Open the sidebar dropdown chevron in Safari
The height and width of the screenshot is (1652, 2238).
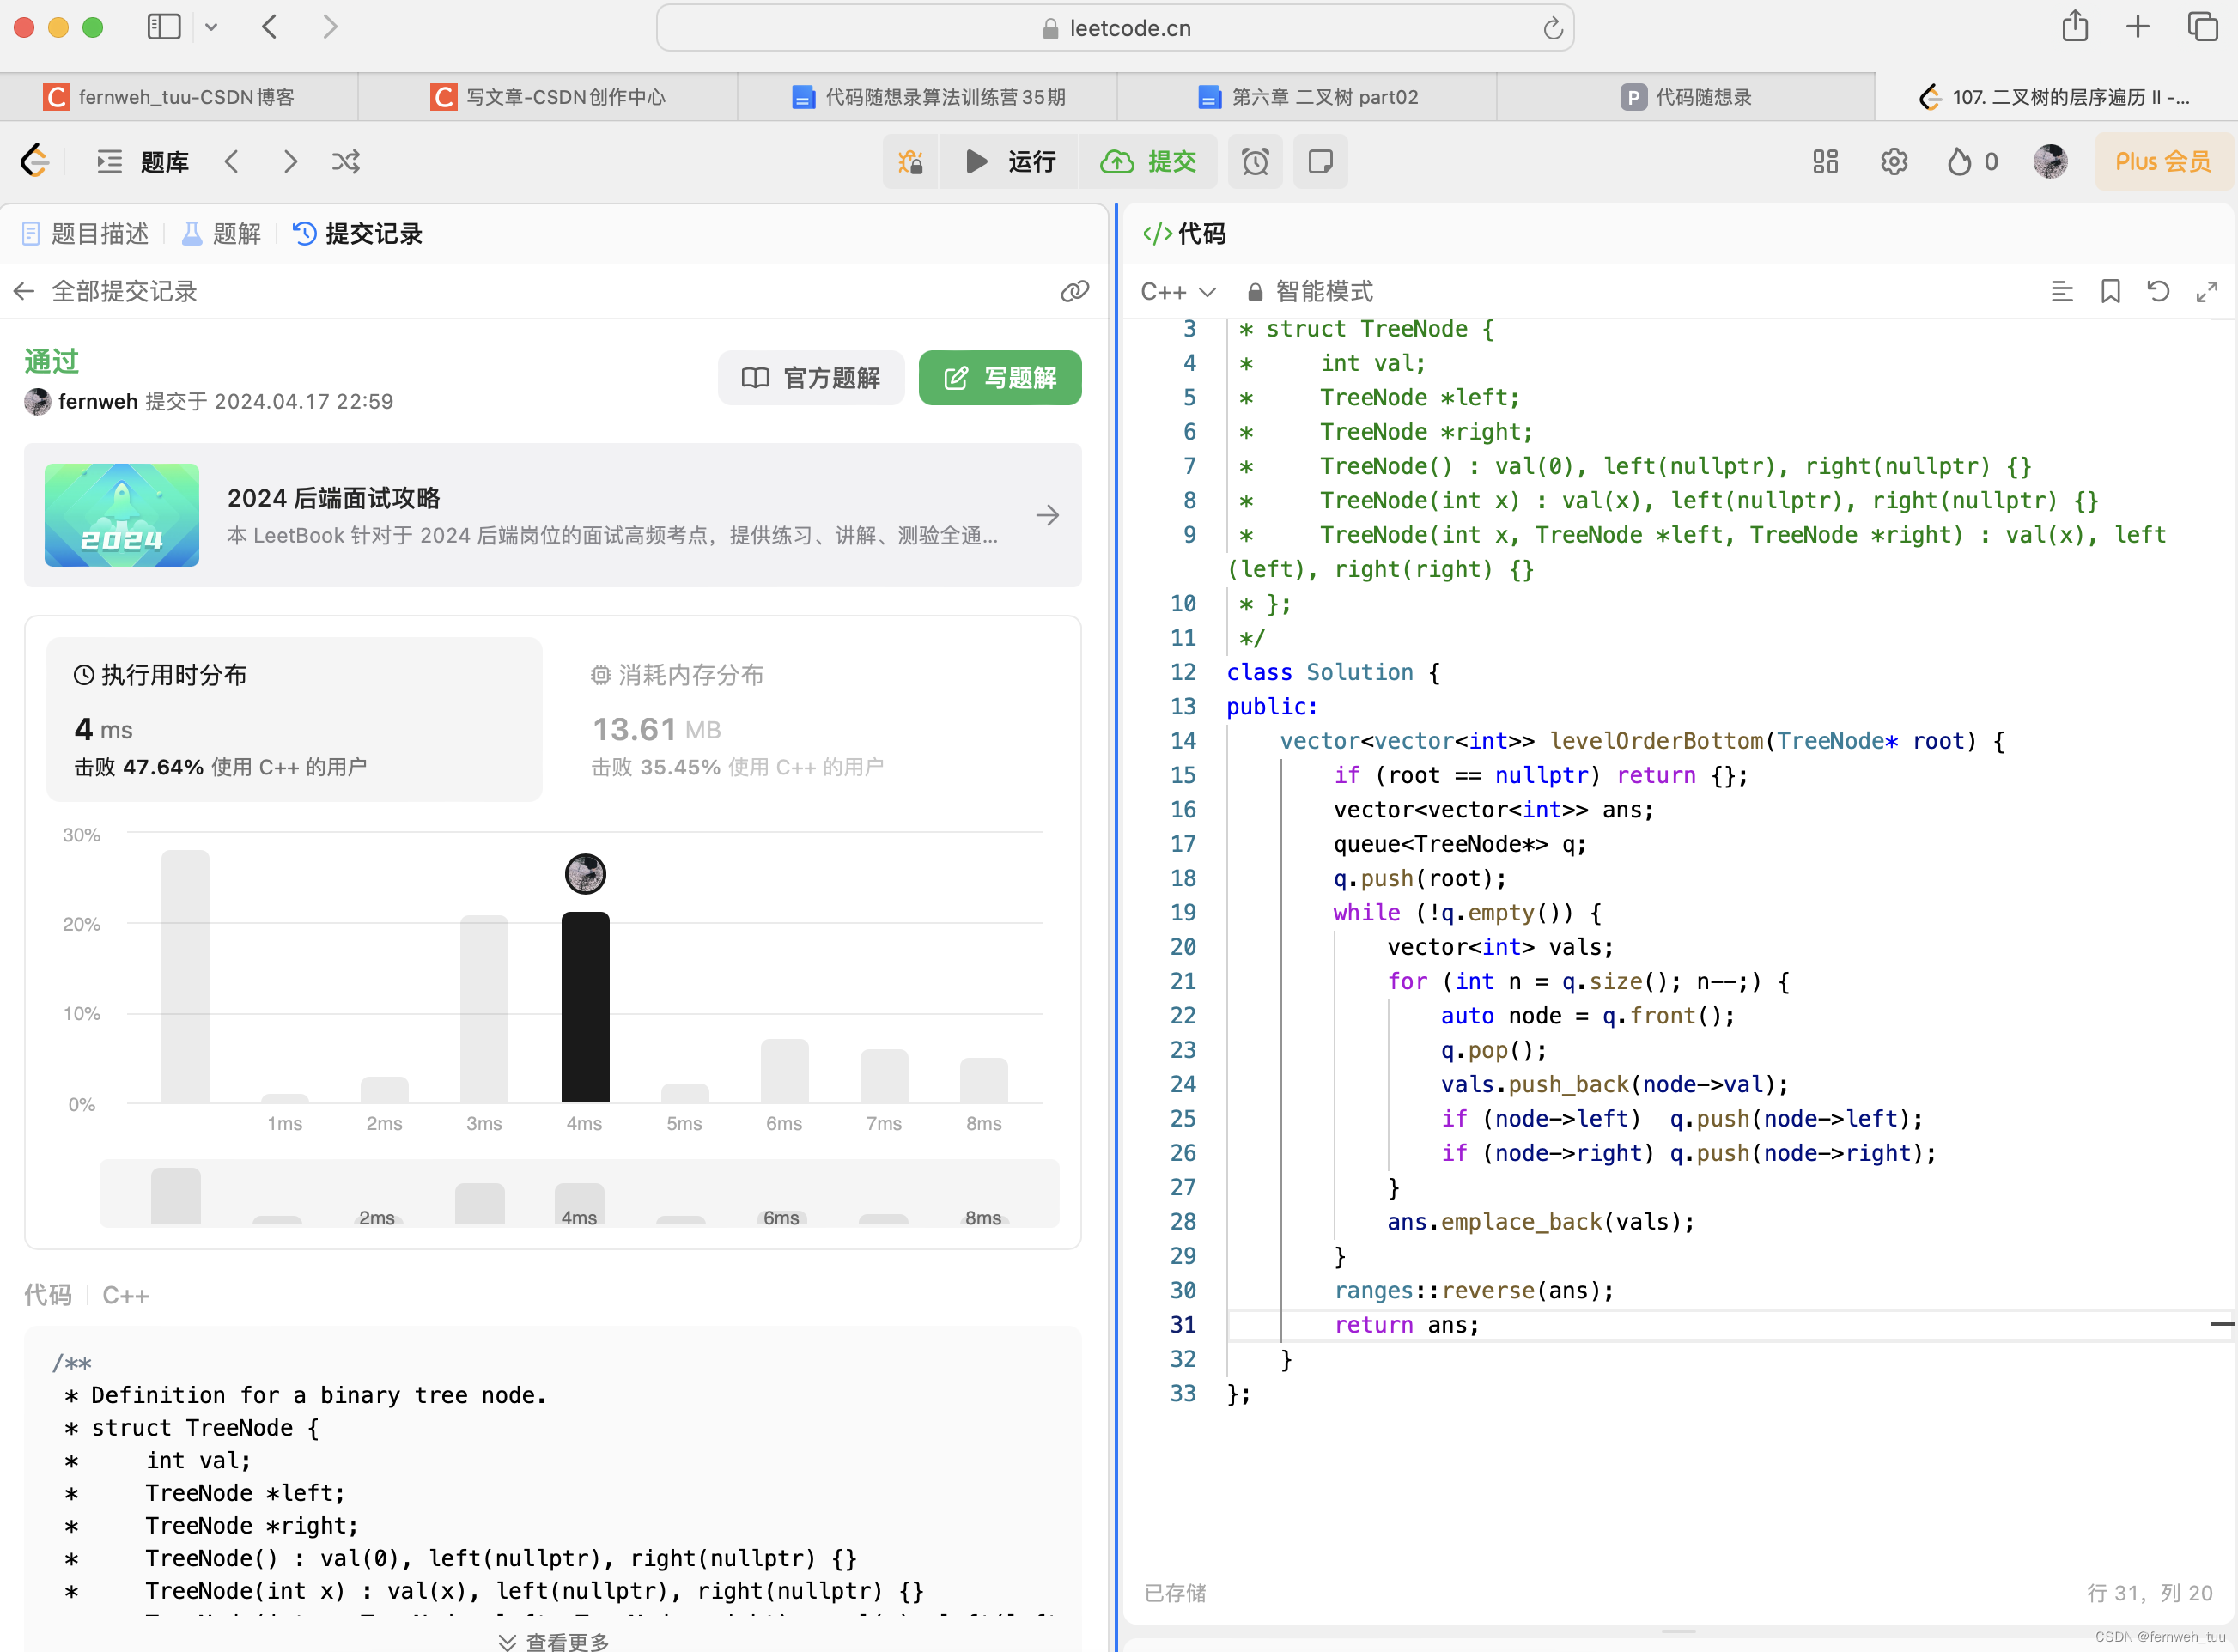click(211, 27)
